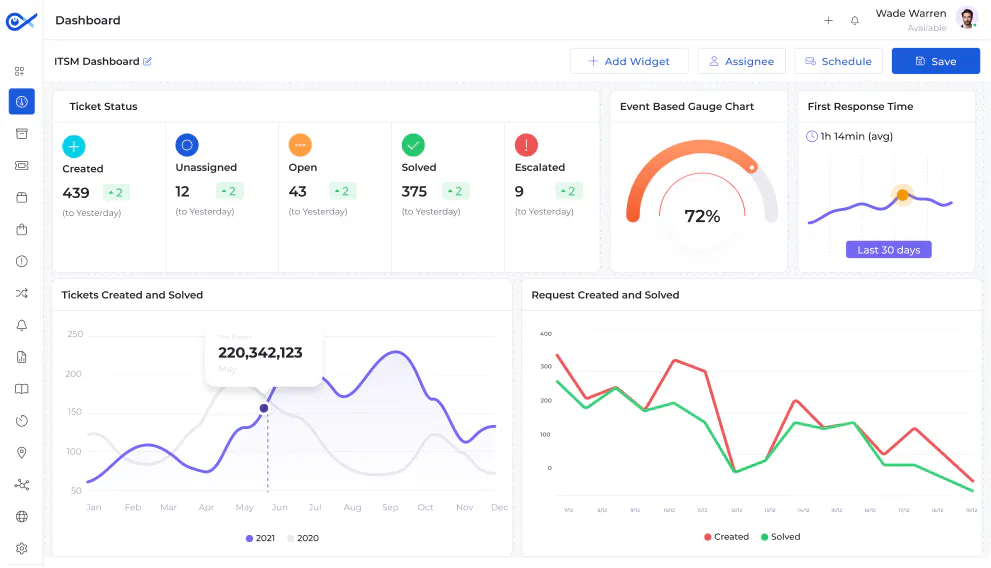Image resolution: width=991 pixels, height=568 pixels.
Task: Click the Aug label on the month axis
Action: click(x=352, y=507)
